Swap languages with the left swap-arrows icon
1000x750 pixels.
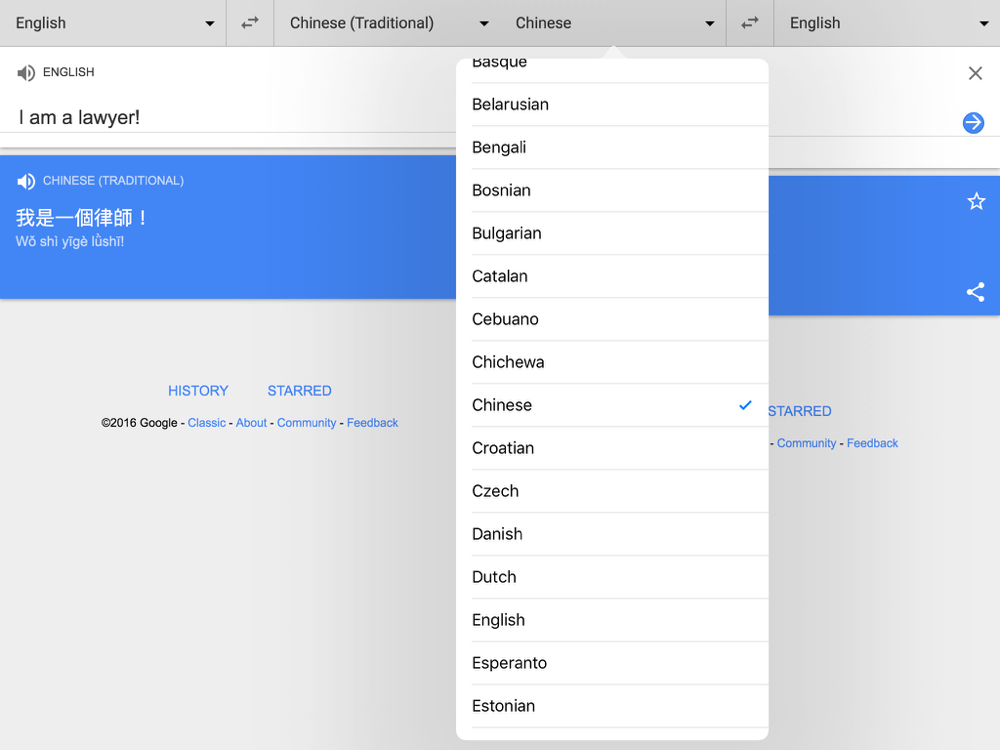coord(250,23)
